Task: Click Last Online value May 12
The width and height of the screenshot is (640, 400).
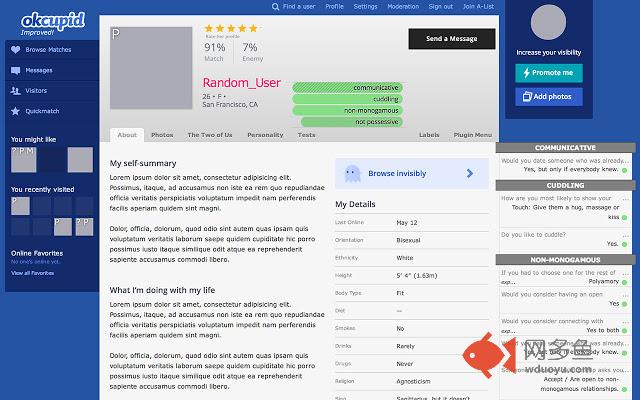Action: pos(407,223)
